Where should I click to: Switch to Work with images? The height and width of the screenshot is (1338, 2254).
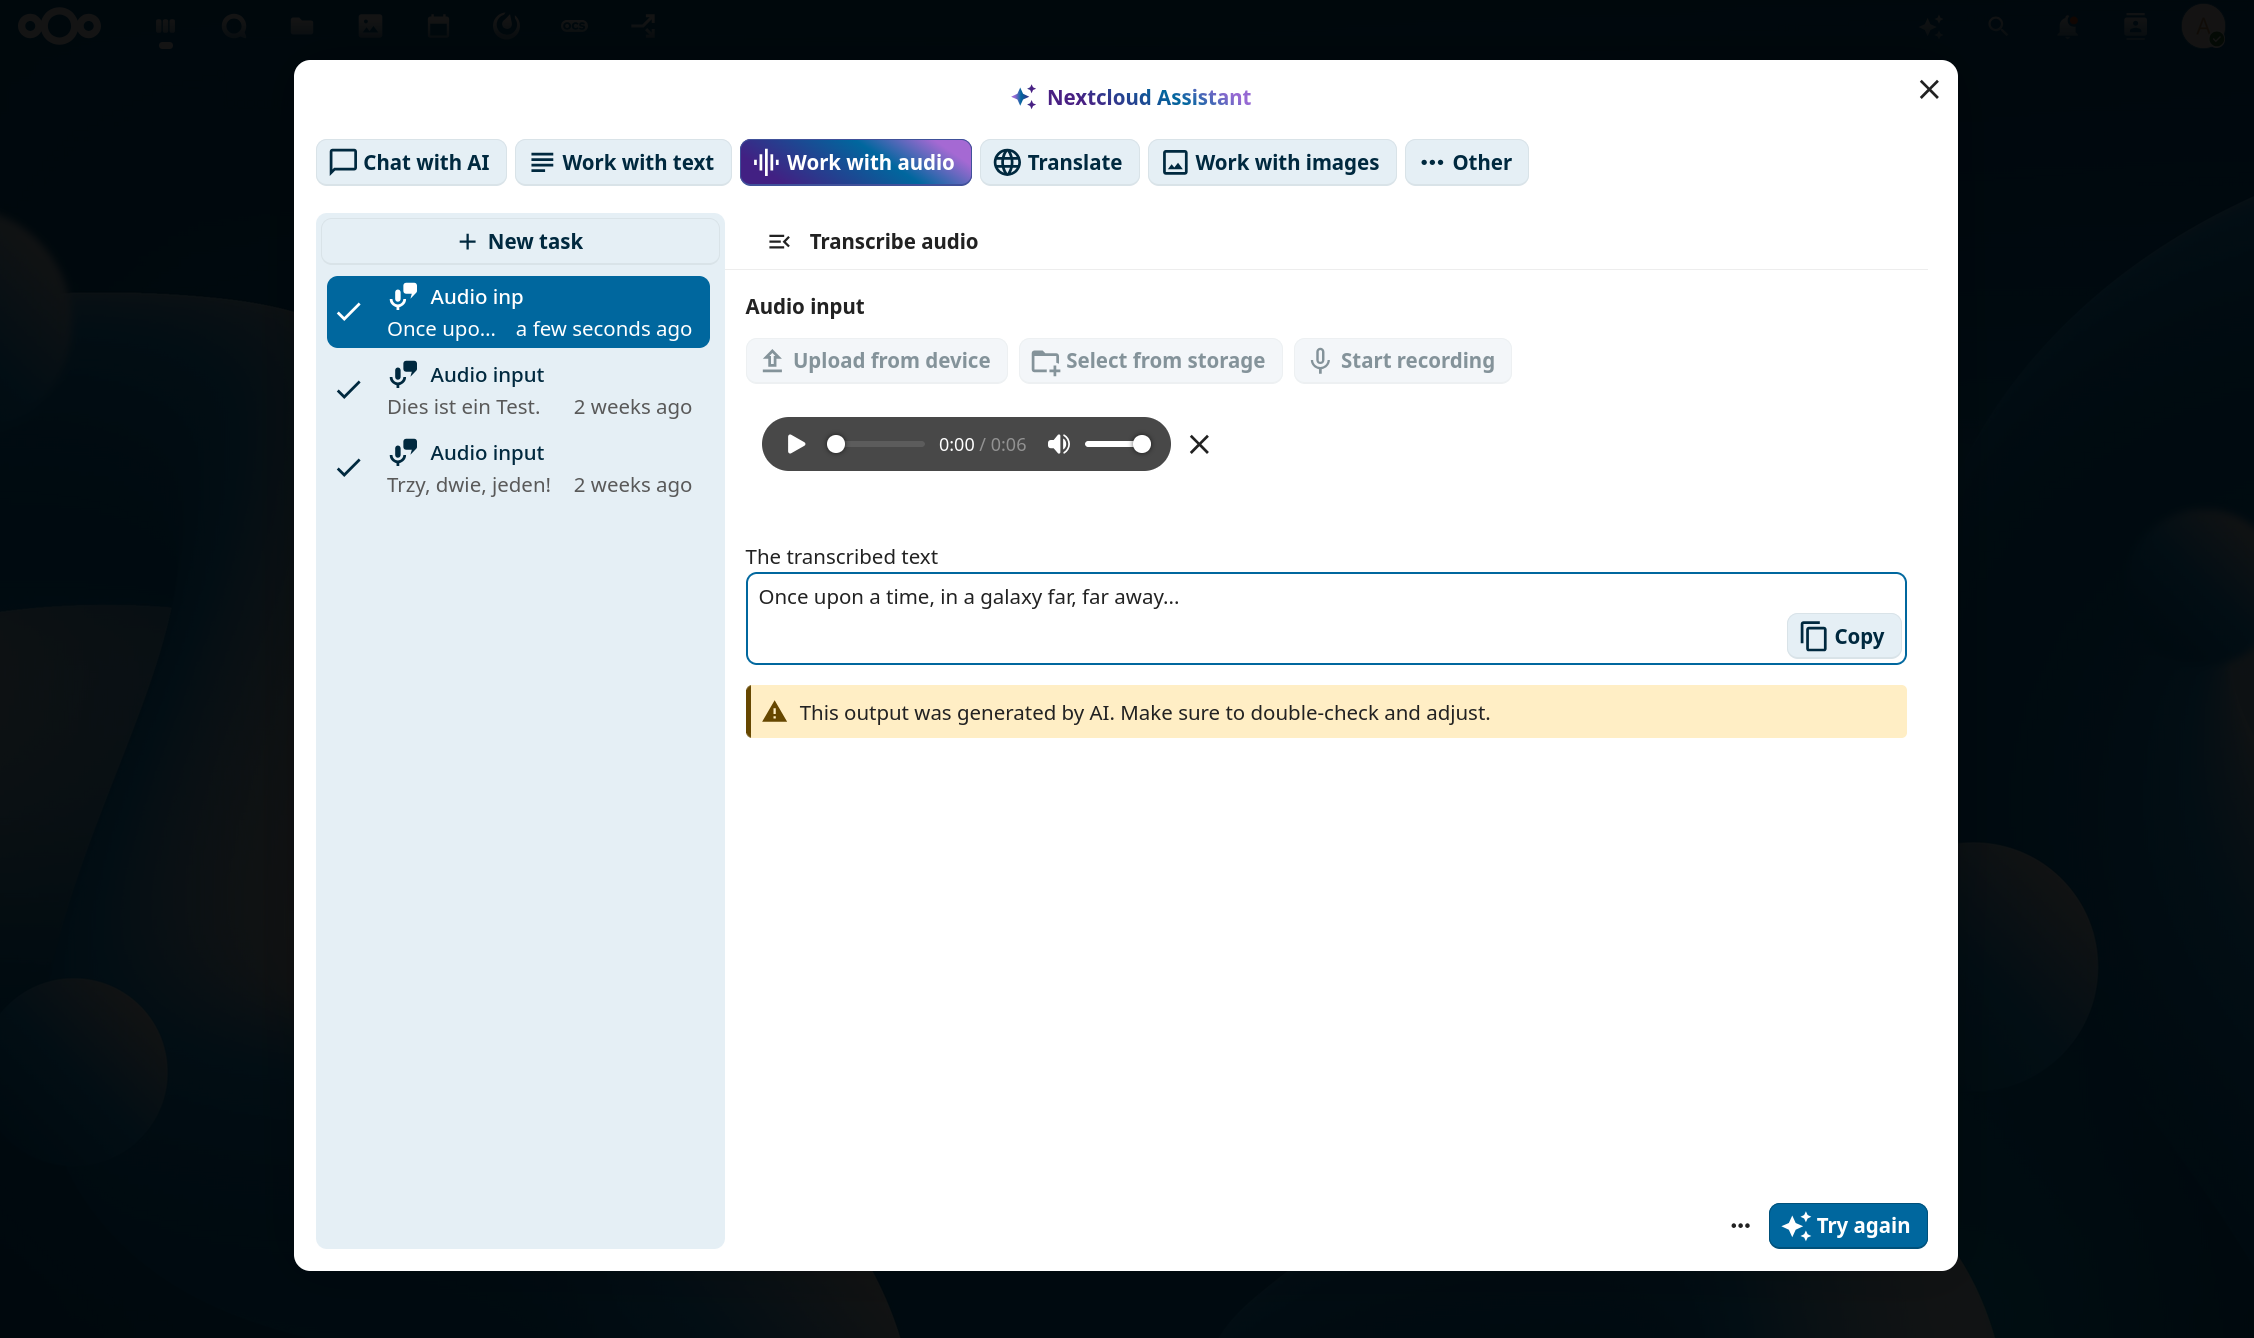click(1271, 162)
